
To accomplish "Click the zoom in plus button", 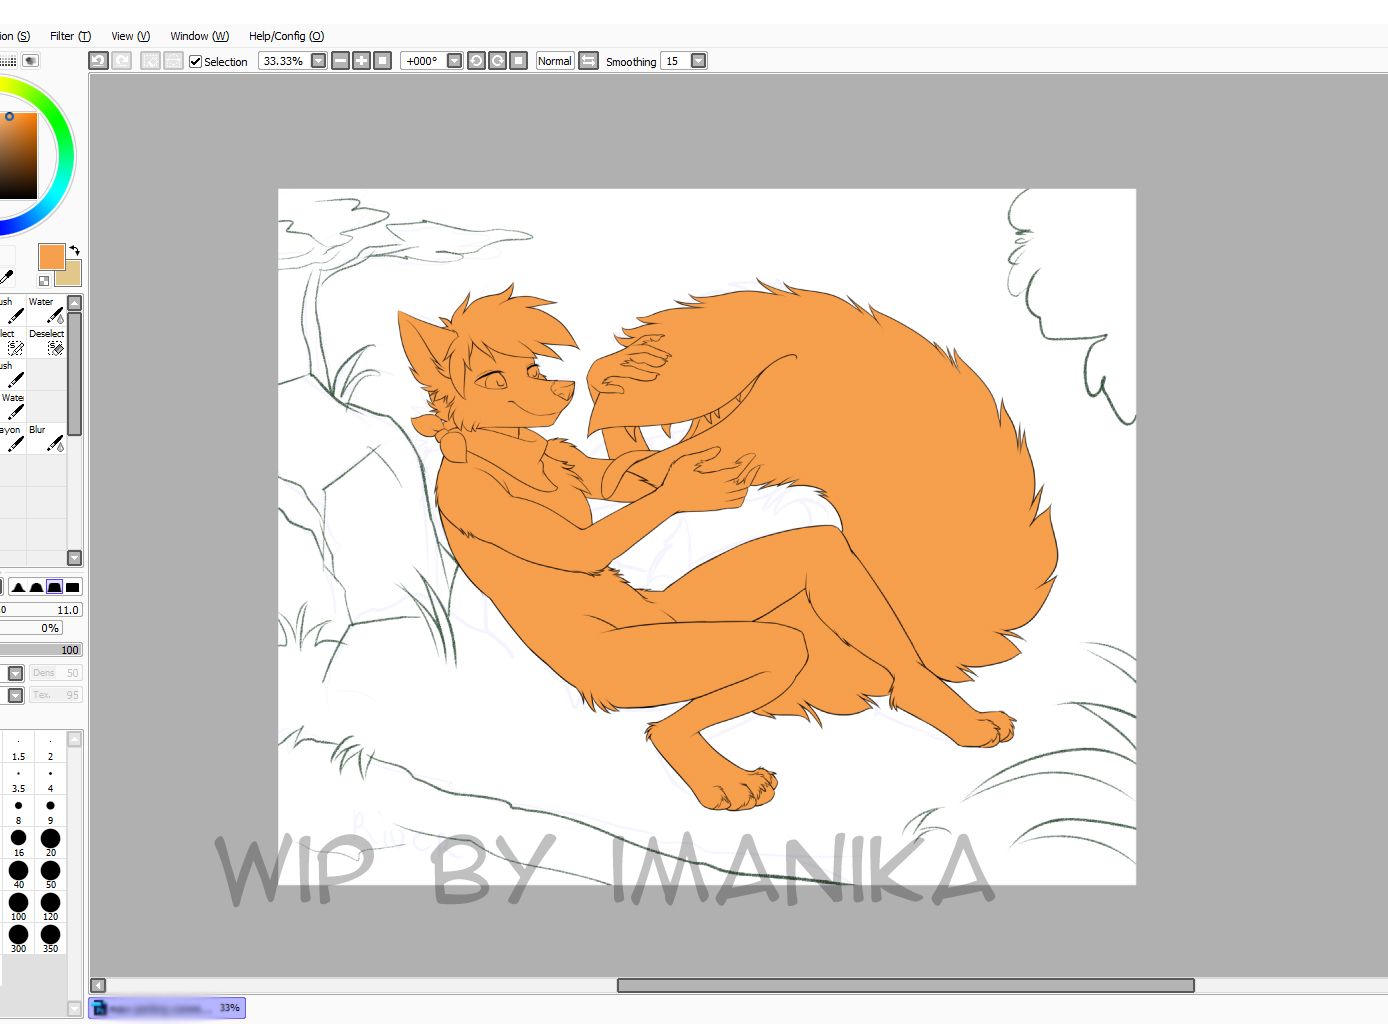I will 362,61.
